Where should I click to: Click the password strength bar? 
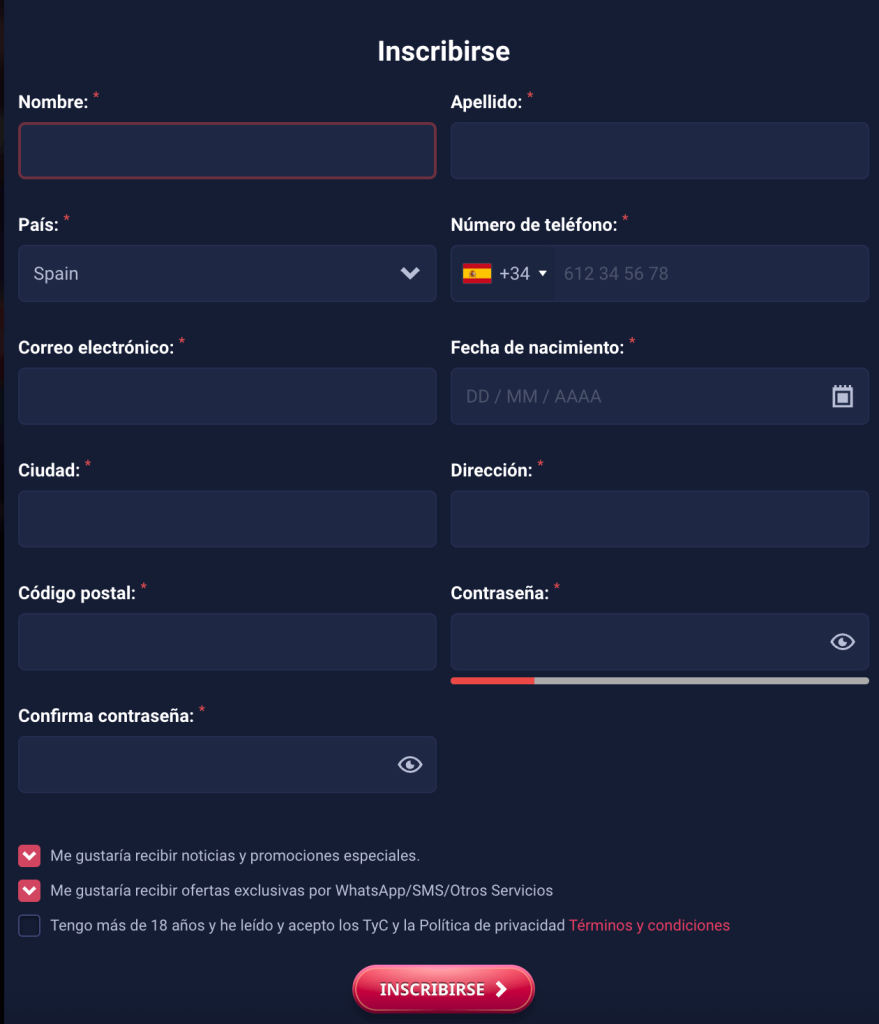point(659,681)
